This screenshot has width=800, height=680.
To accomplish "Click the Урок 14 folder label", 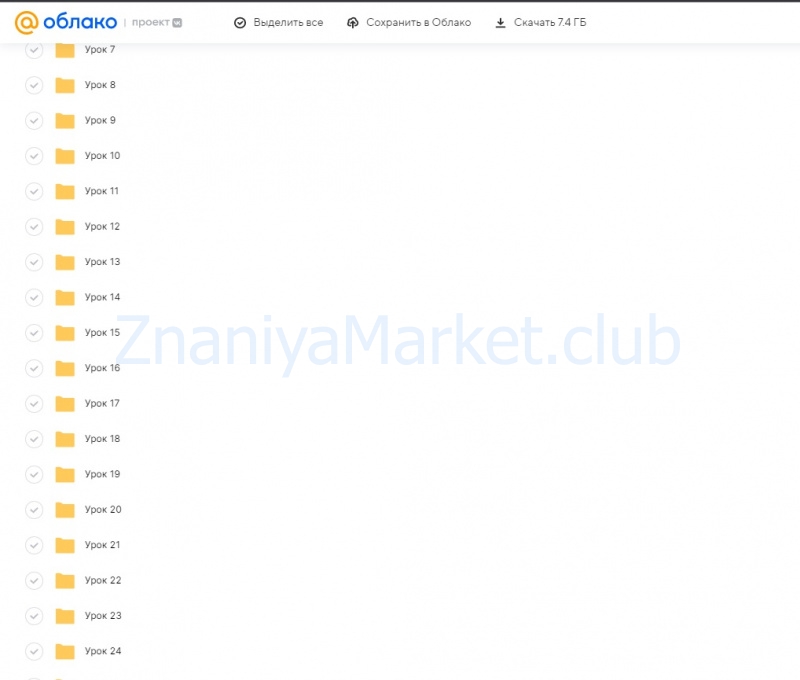I will [x=102, y=298].
